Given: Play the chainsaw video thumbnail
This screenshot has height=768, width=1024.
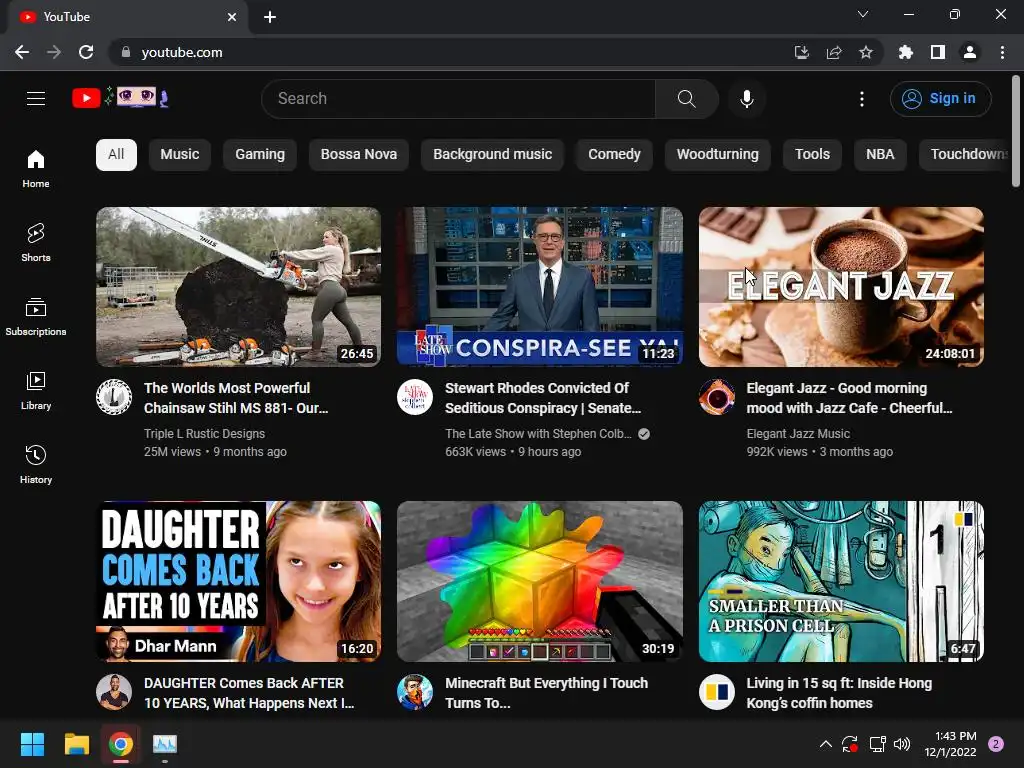Looking at the screenshot, I should coord(238,287).
